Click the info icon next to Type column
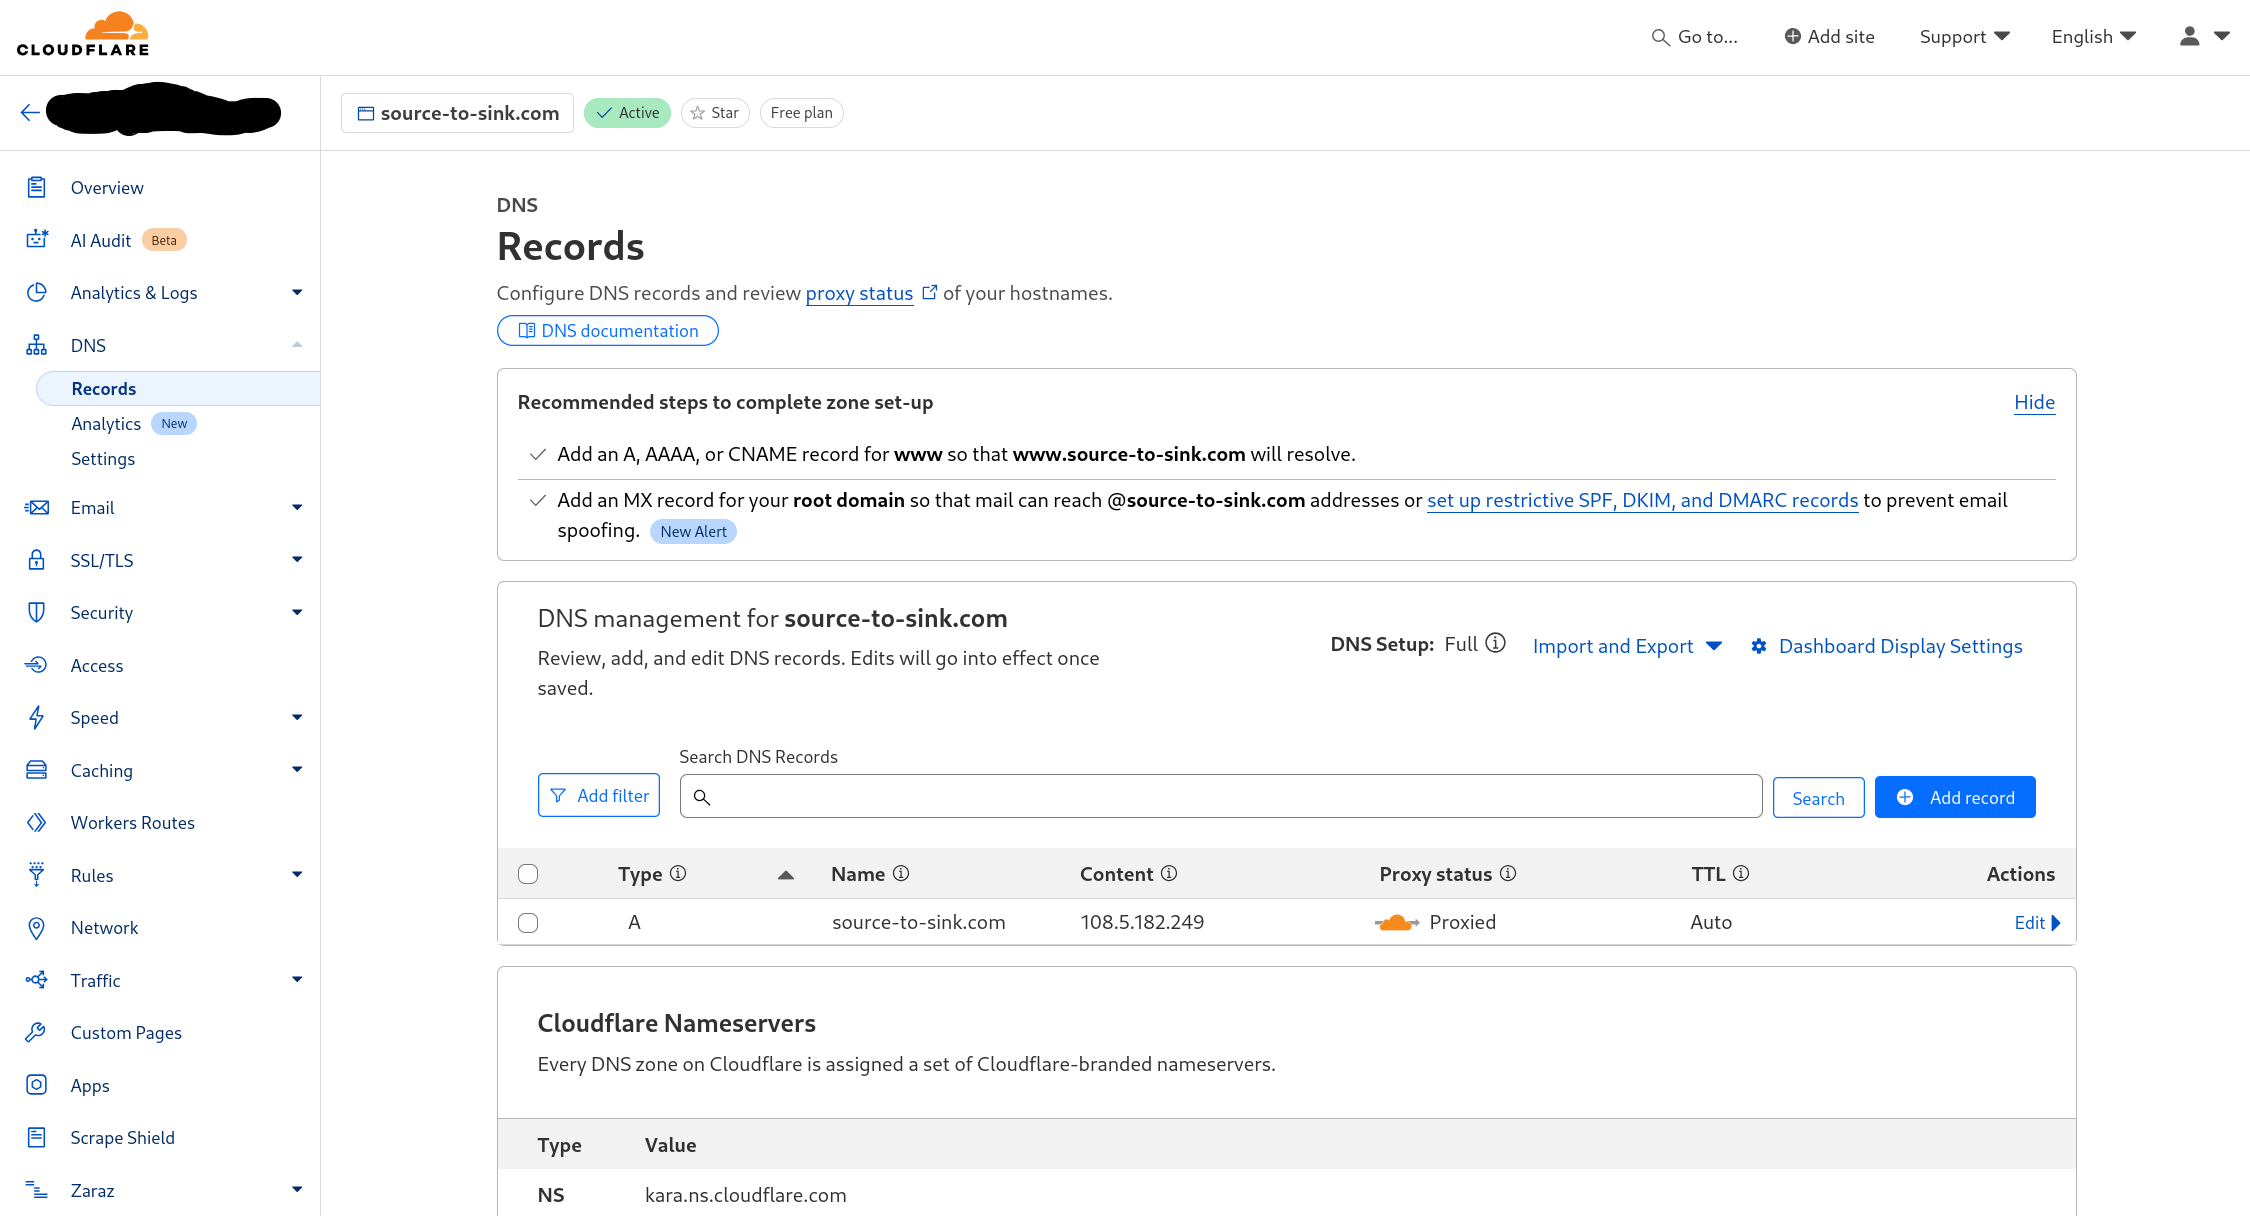 678,873
